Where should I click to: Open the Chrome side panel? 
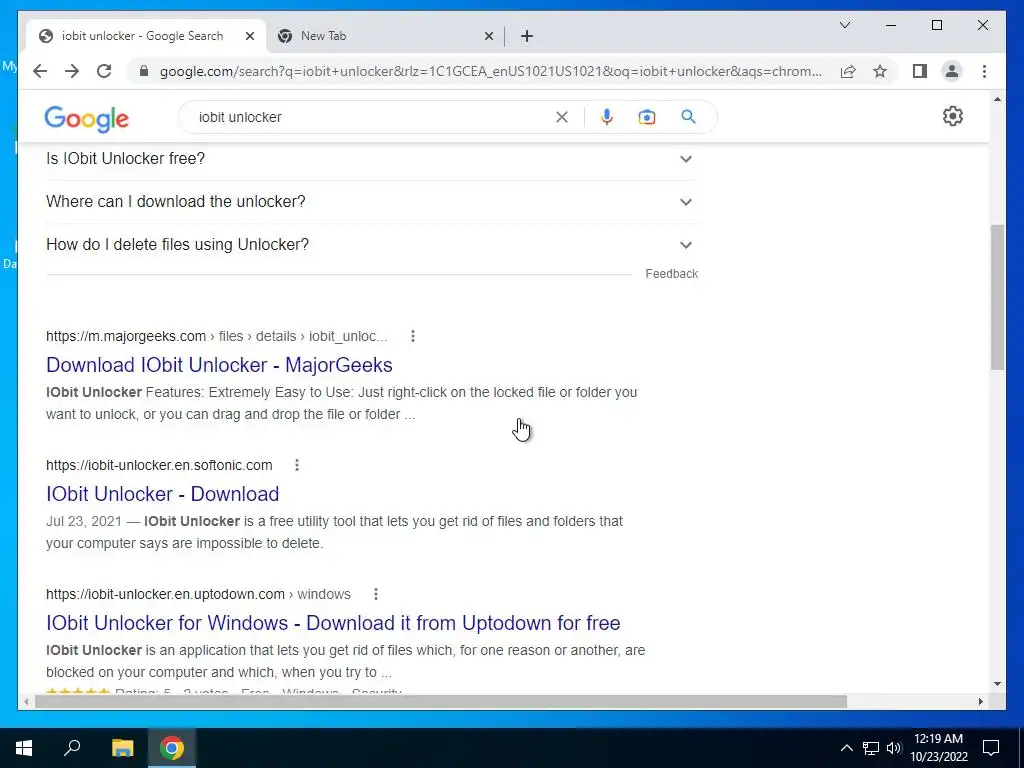[x=920, y=71]
